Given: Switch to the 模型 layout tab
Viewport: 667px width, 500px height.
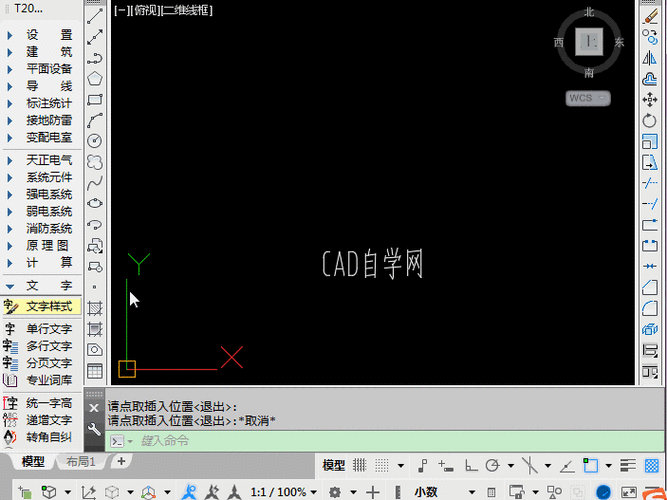Looking at the screenshot, I should [x=33, y=462].
